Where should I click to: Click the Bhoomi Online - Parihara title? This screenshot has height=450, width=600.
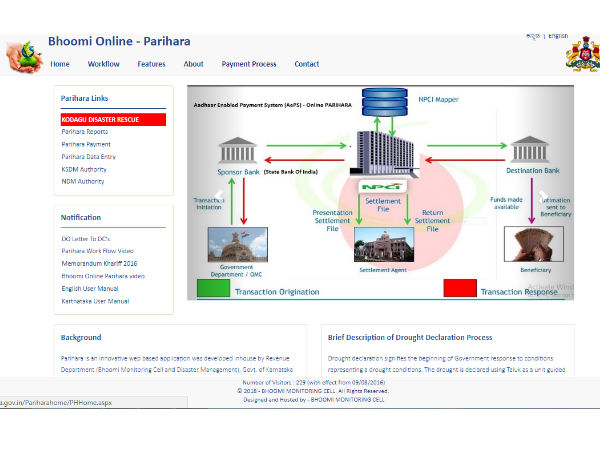click(119, 41)
